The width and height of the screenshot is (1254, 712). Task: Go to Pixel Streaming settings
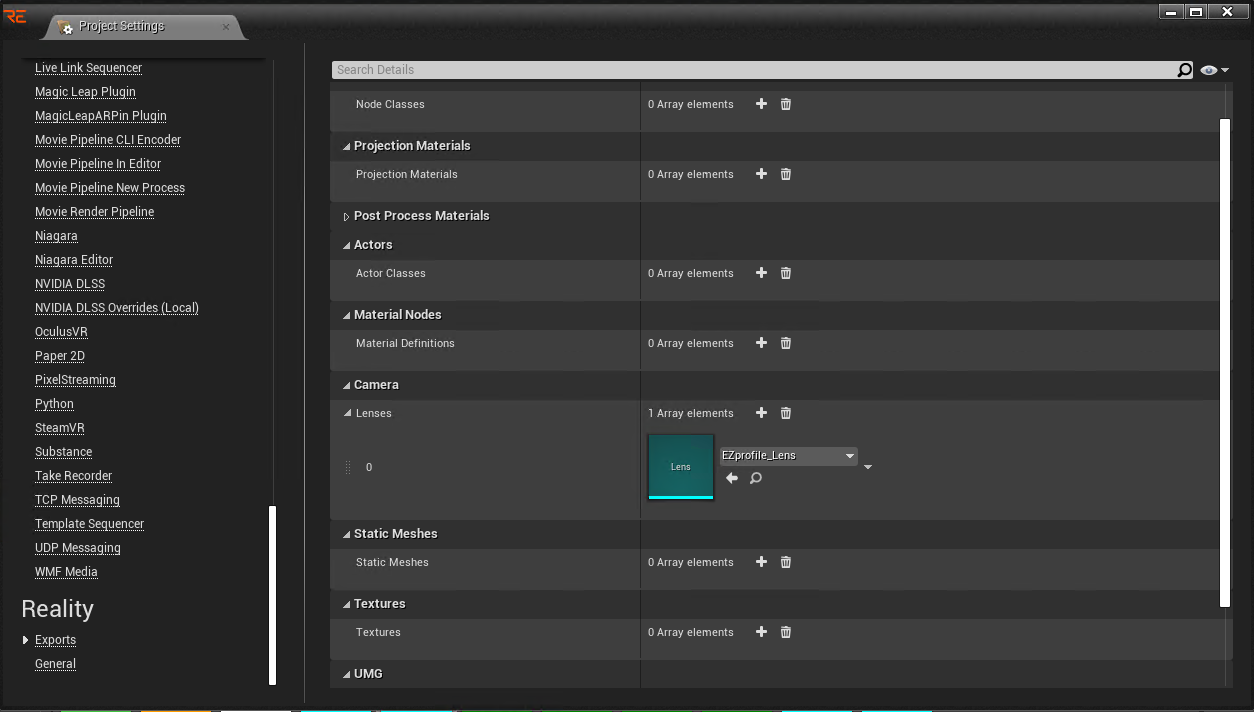pyautogui.click(x=75, y=380)
